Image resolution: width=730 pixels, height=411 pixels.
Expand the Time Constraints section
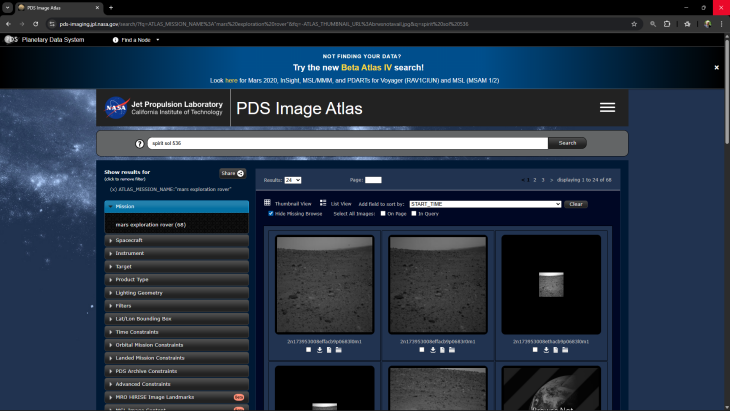pos(176,332)
